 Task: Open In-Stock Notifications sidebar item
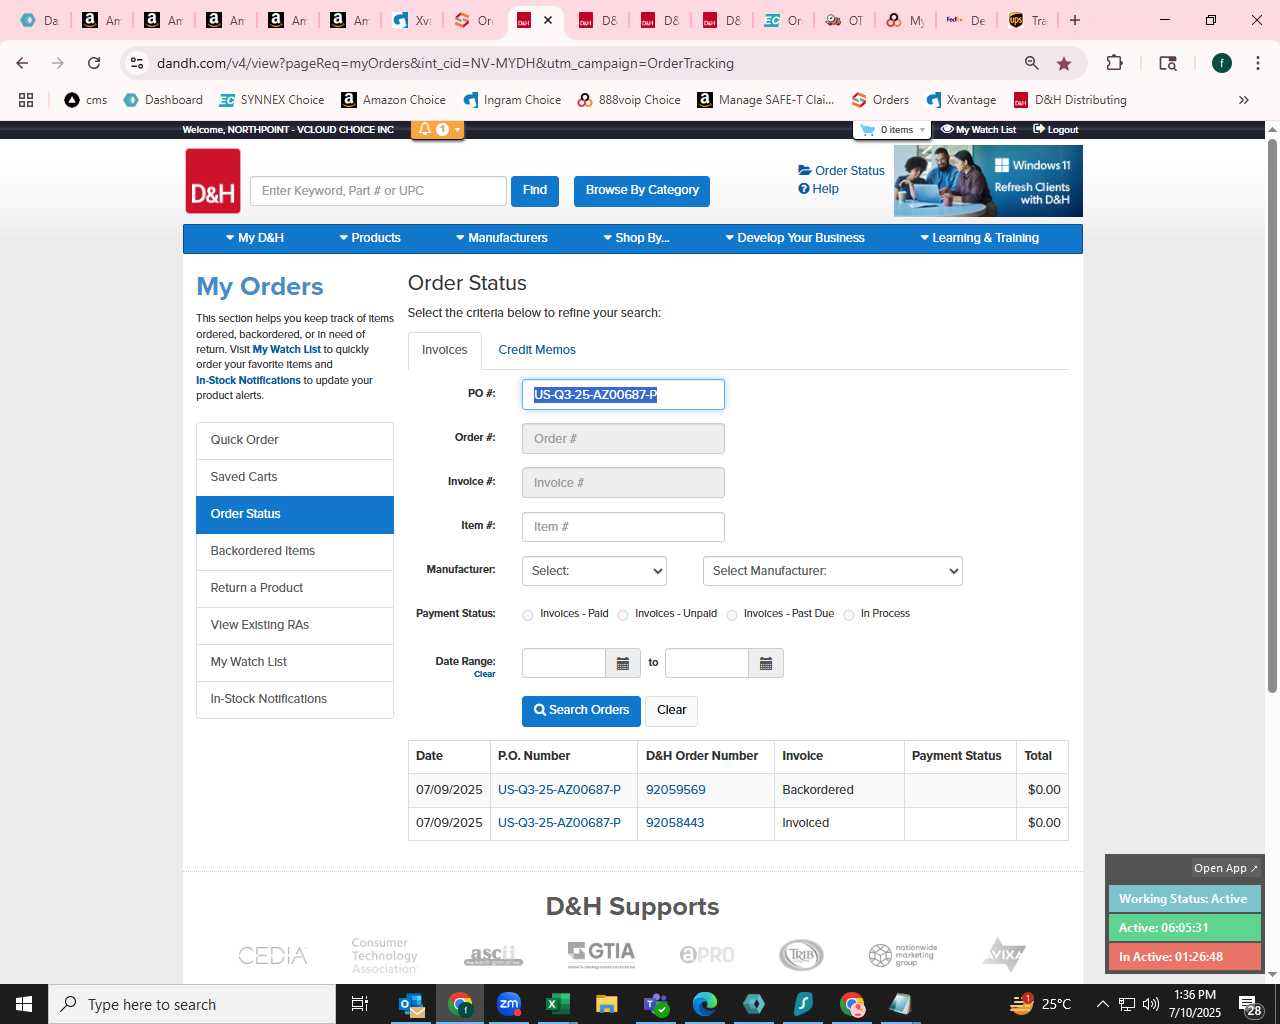coord(295,699)
